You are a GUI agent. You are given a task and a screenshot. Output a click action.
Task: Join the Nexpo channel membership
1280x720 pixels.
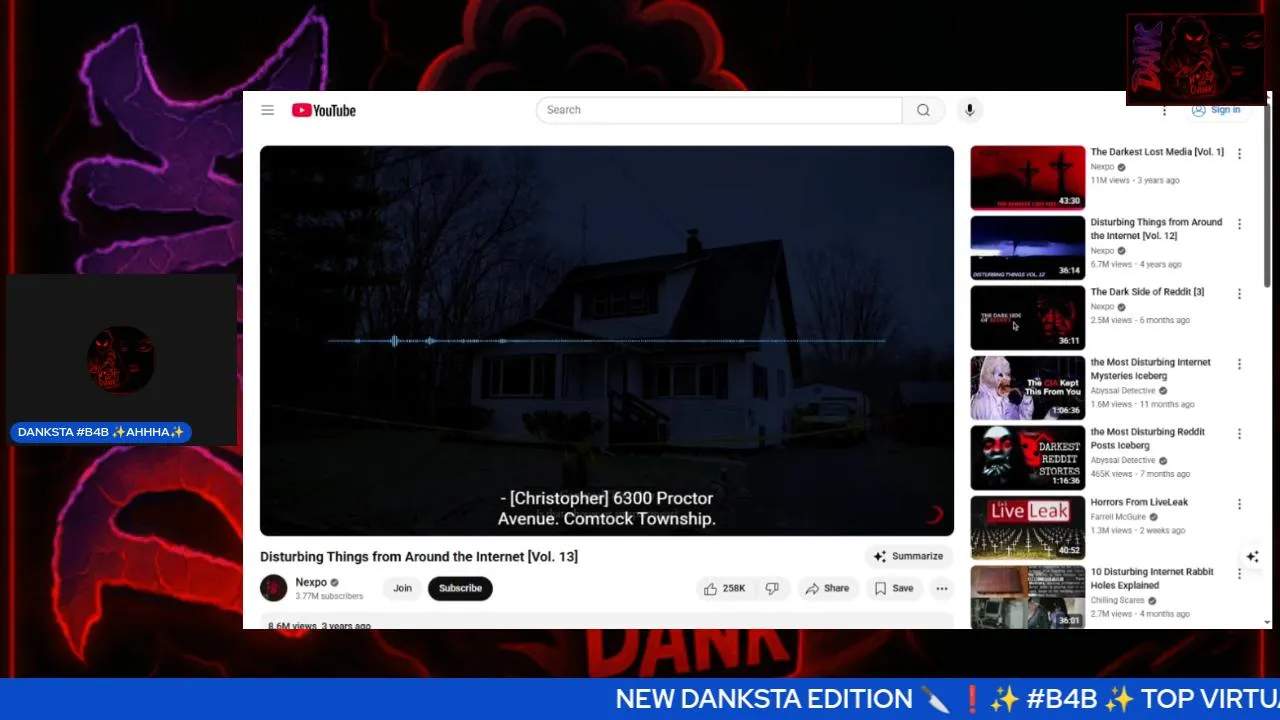402,588
